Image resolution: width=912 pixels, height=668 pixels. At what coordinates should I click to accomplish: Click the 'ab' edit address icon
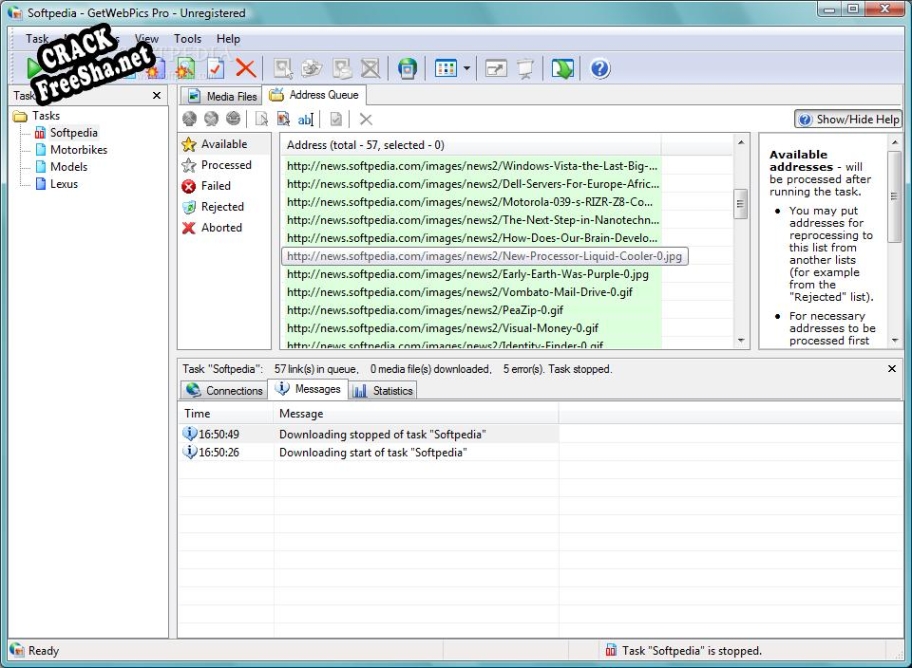(305, 119)
